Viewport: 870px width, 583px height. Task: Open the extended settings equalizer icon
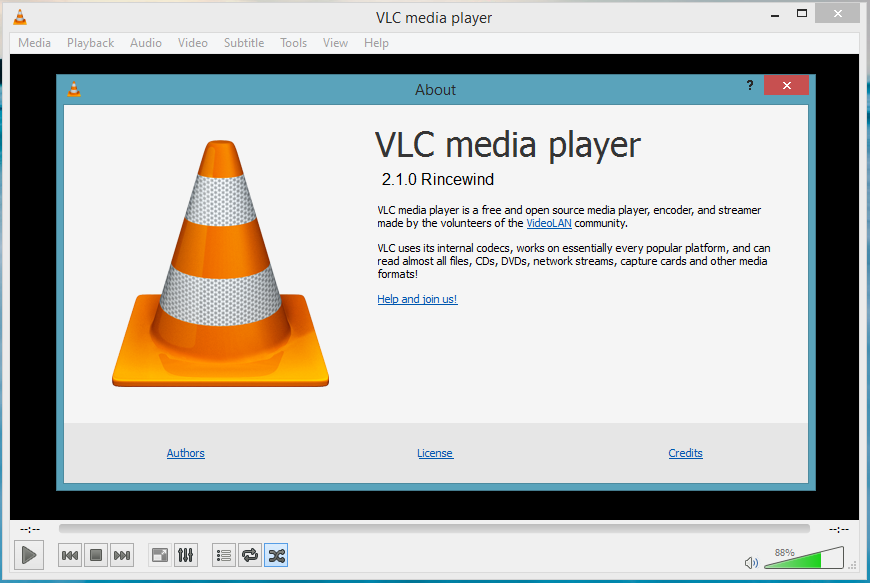coord(186,555)
